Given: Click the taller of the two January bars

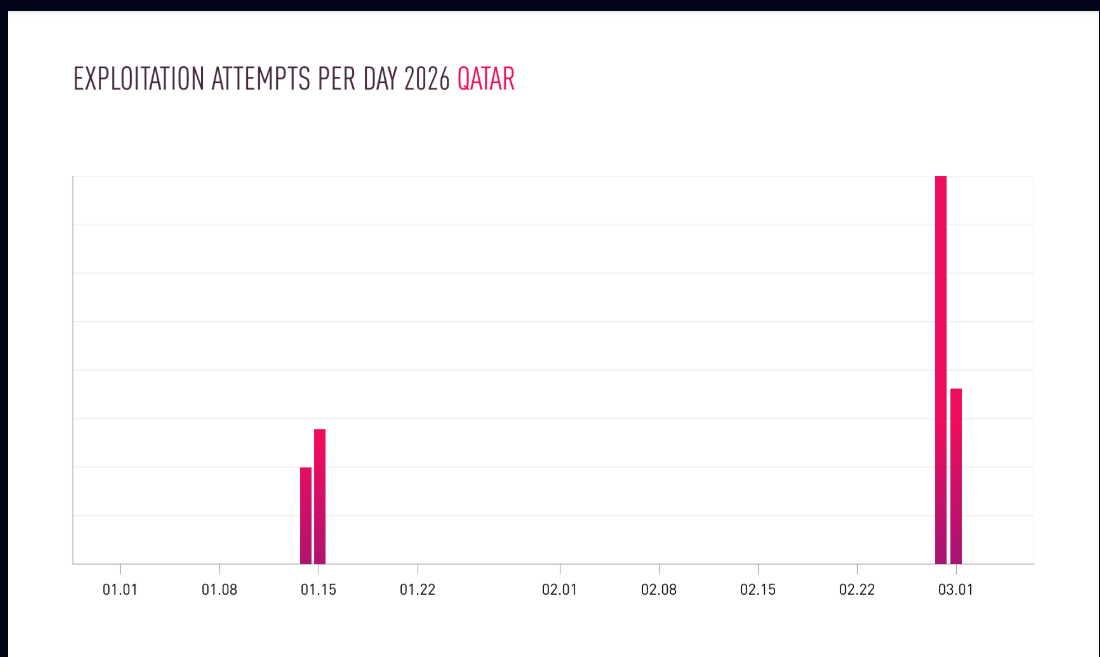Looking at the screenshot, I should coord(320,496).
